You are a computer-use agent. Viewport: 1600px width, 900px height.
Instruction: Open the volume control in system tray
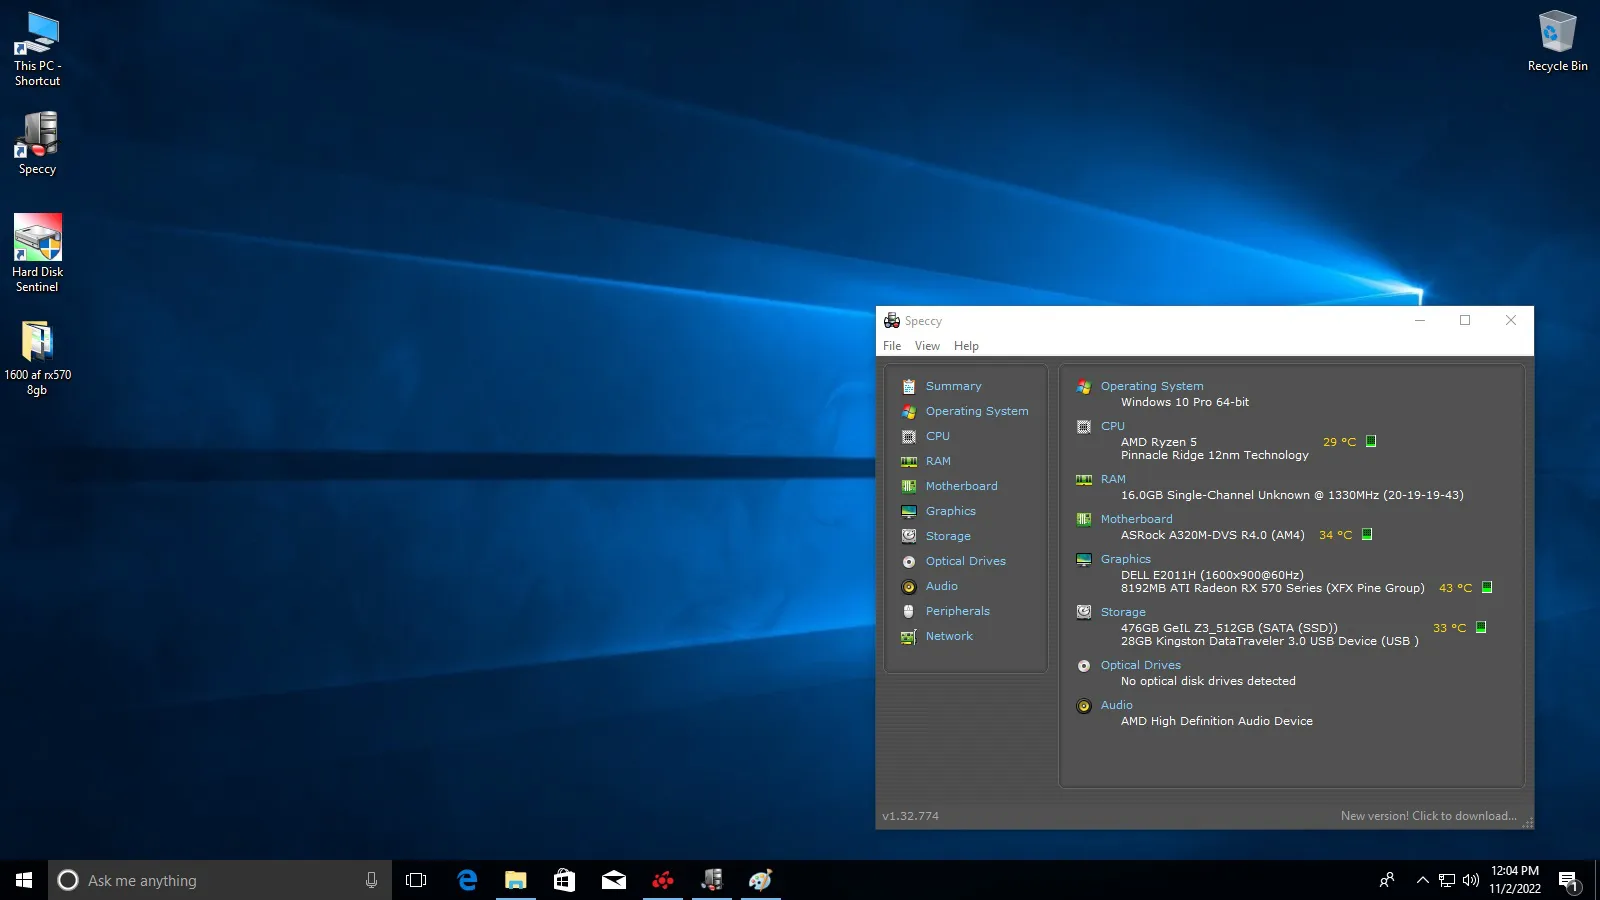[1471, 880]
